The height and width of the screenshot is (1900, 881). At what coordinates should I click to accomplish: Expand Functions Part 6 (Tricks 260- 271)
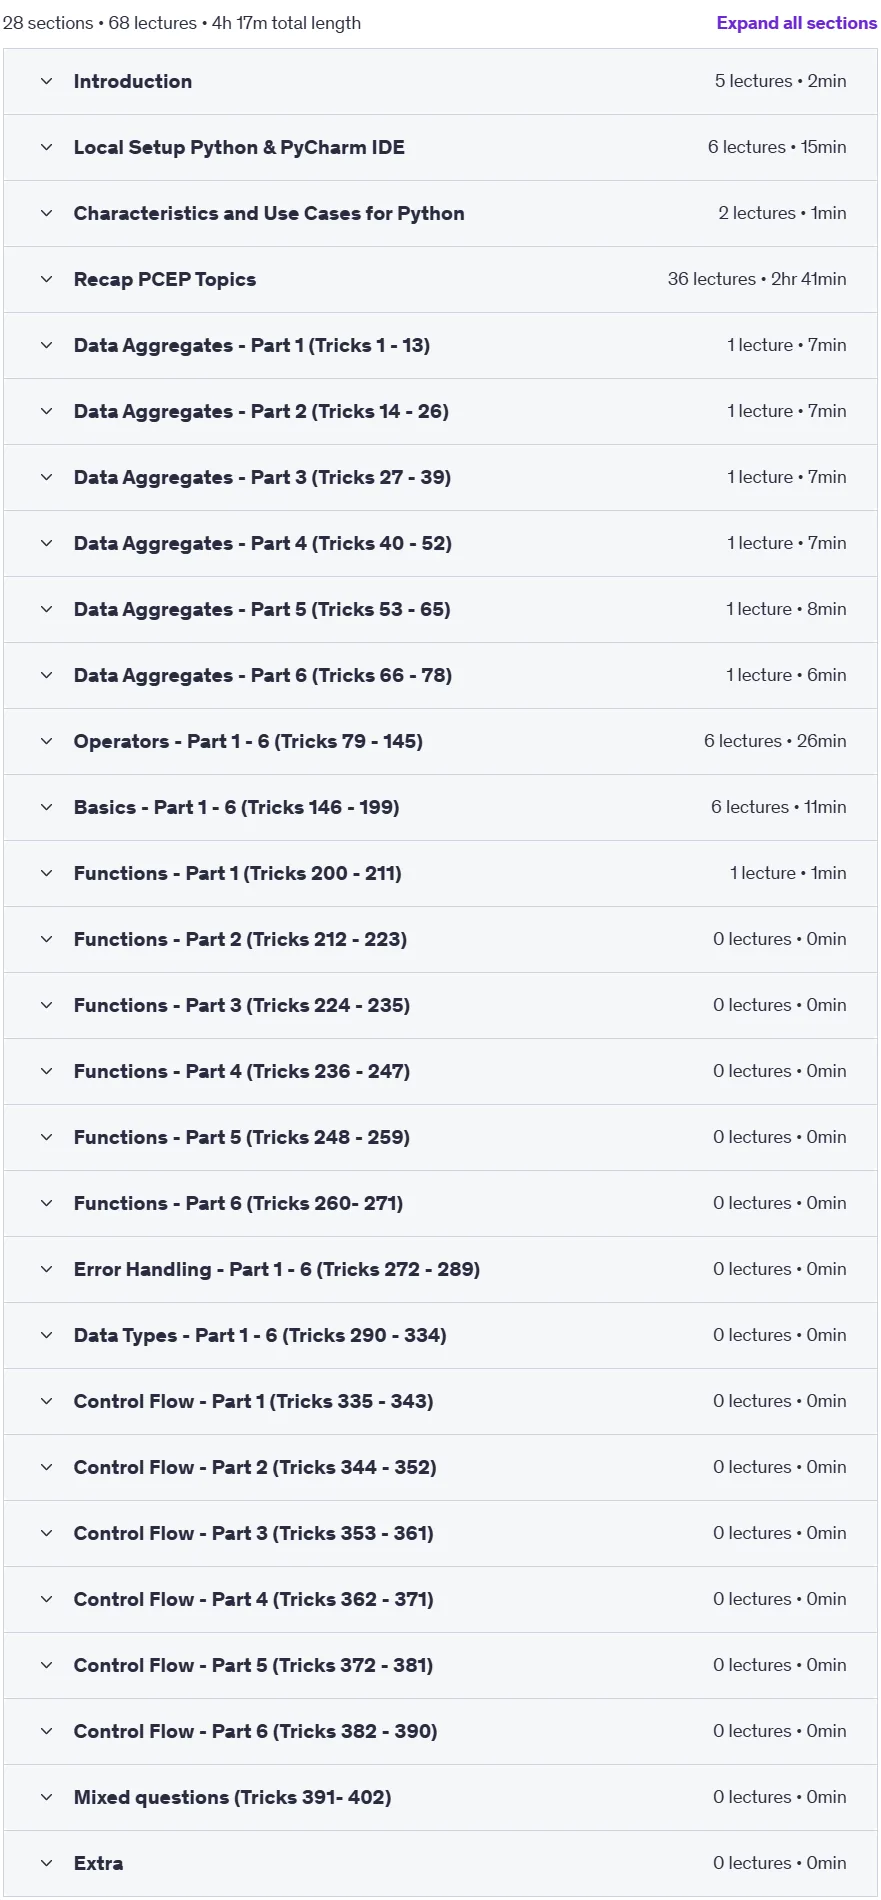pyautogui.click(x=440, y=1204)
